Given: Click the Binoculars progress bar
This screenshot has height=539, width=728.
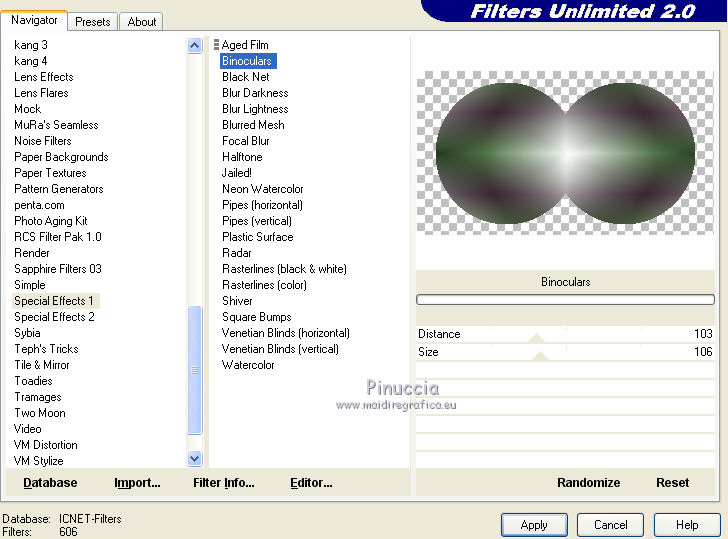Looking at the screenshot, I should point(565,299).
